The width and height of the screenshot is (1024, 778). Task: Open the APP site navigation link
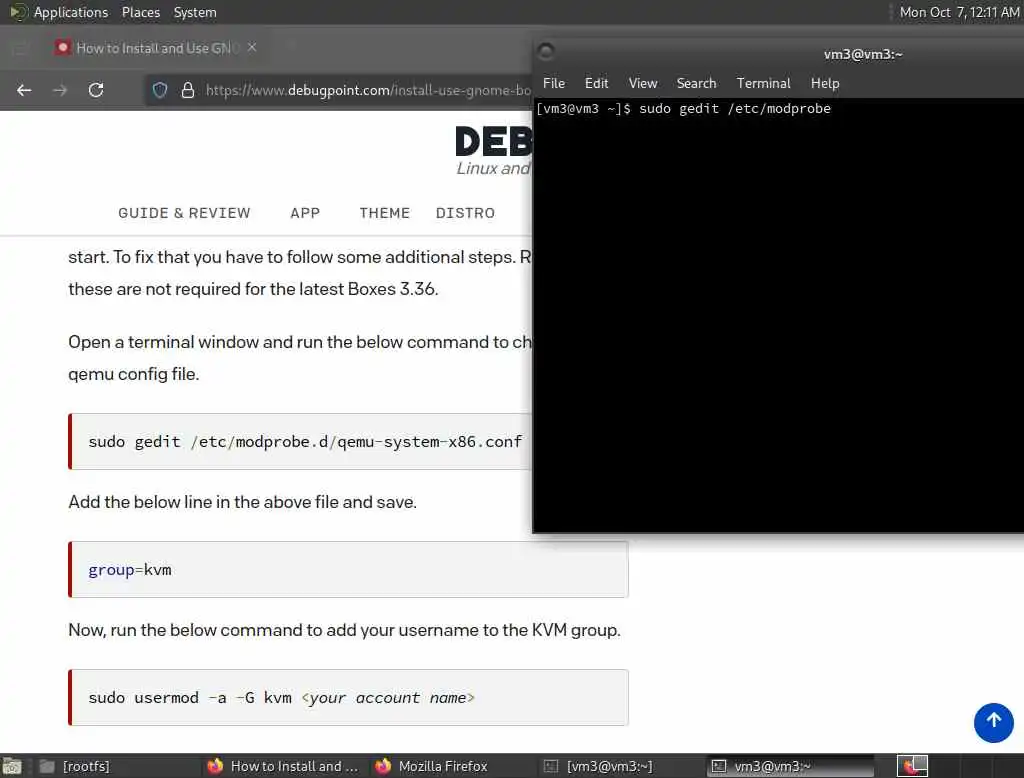click(x=305, y=213)
